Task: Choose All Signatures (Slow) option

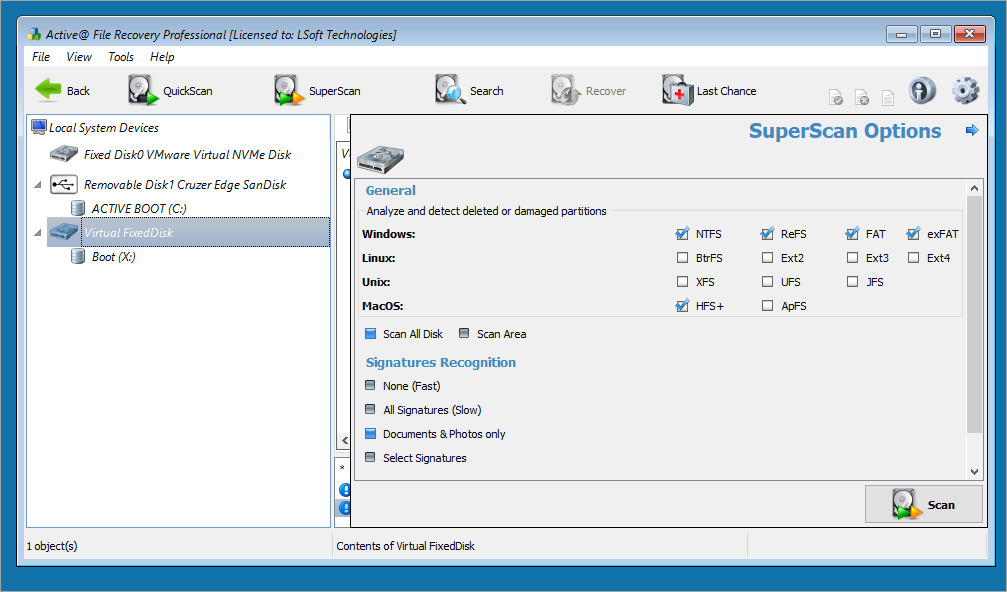Action: [x=370, y=409]
